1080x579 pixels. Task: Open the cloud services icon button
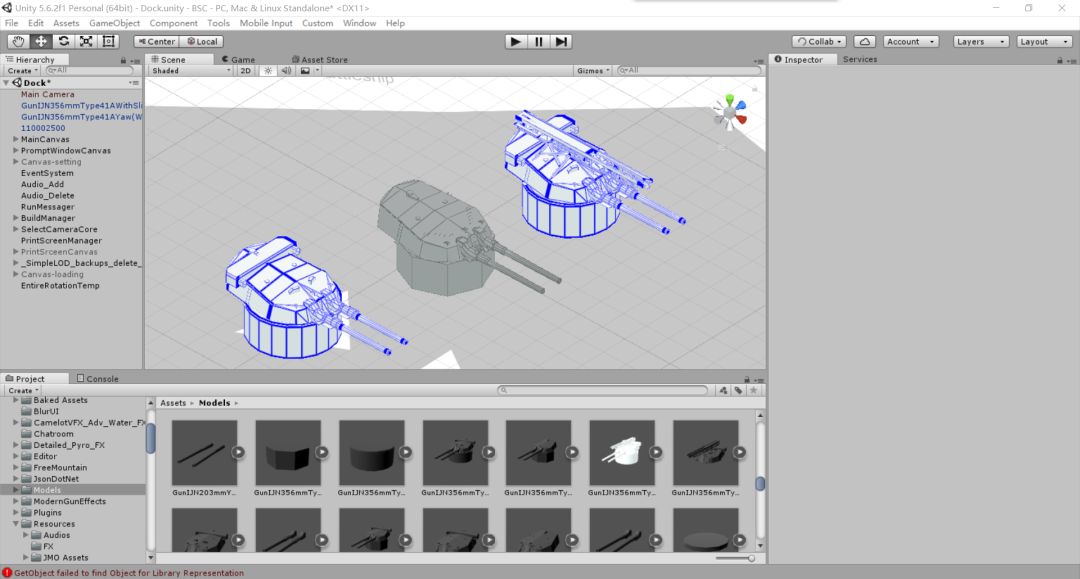pyautogui.click(x=865, y=41)
